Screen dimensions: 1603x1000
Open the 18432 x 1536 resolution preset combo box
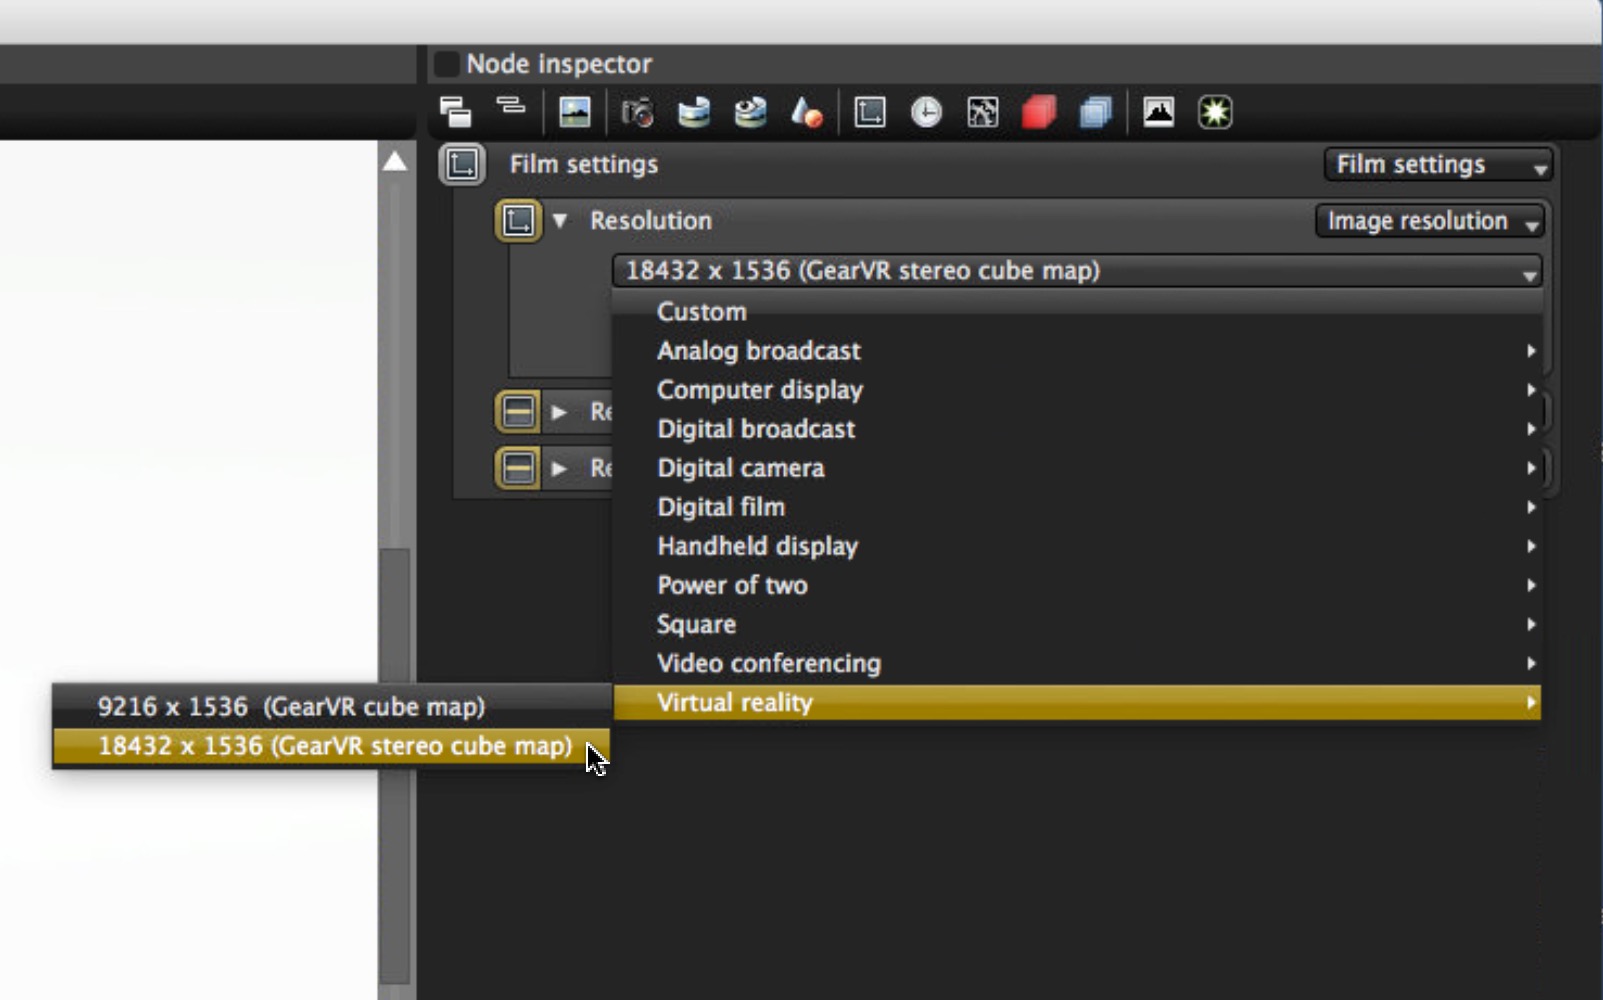pyautogui.click(x=1077, y=271)
